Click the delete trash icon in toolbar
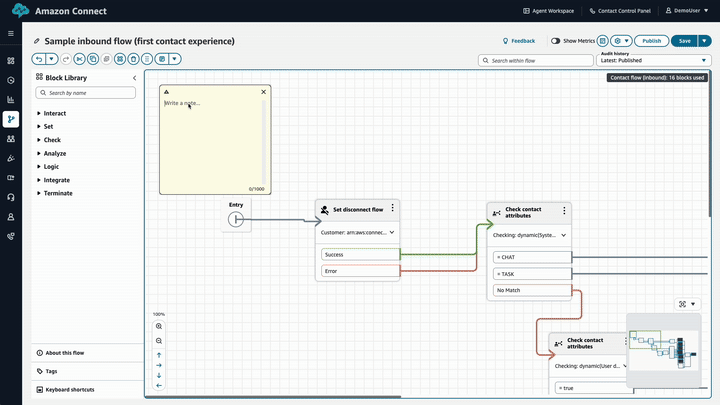 click(x=133, y=60)
